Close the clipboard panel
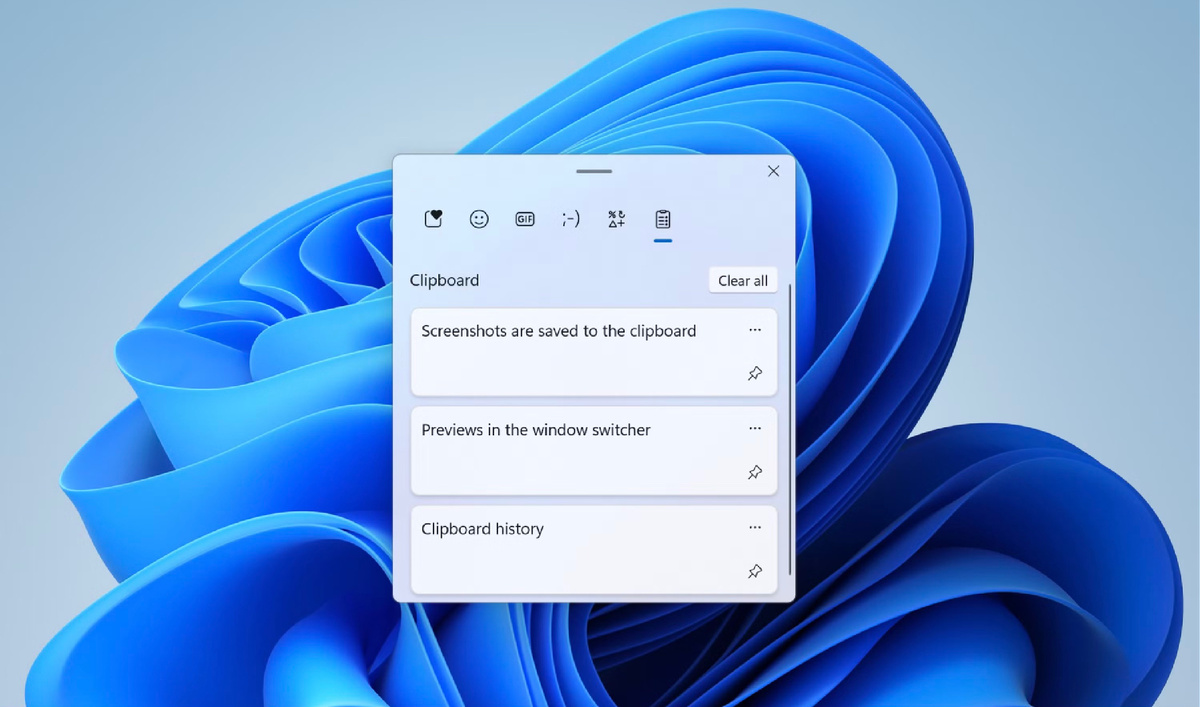 pyautogui.click(x=773, y=171)
